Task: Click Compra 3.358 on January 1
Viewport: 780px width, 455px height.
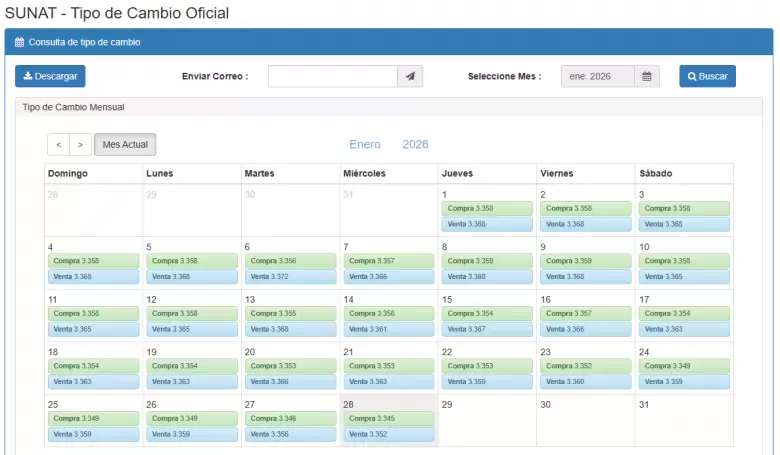Action: click(487, 208)
